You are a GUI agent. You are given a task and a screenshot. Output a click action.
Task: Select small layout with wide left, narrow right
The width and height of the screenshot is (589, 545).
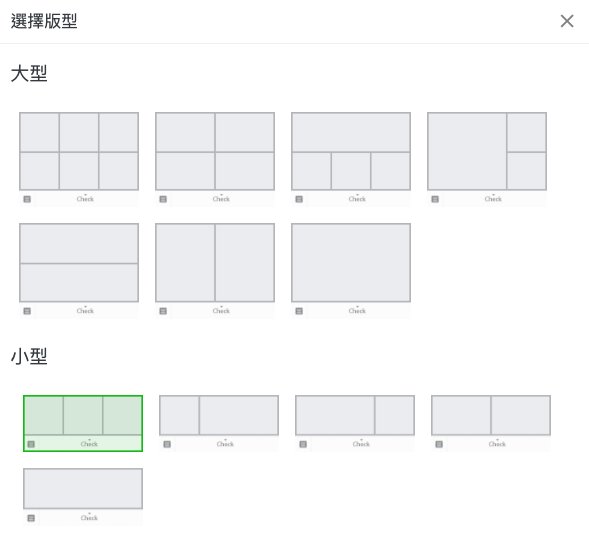click(355, 423)
